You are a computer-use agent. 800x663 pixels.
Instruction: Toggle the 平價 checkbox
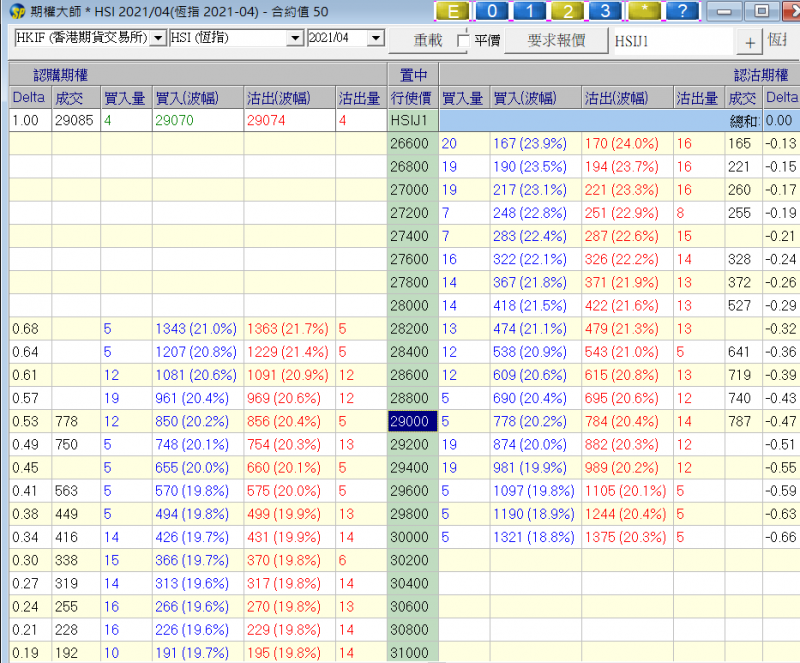[x=461, y=41]
